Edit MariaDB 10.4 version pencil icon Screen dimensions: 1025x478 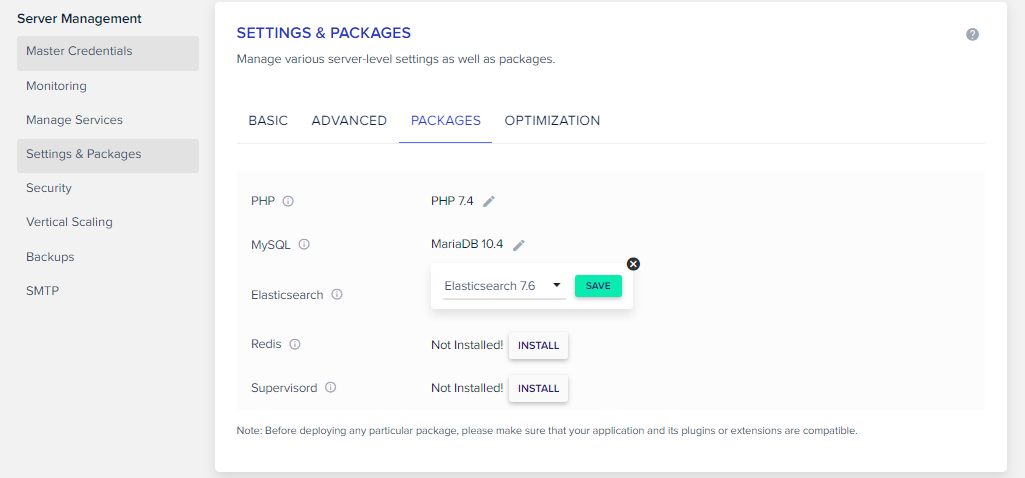click(x=519, y=245)
